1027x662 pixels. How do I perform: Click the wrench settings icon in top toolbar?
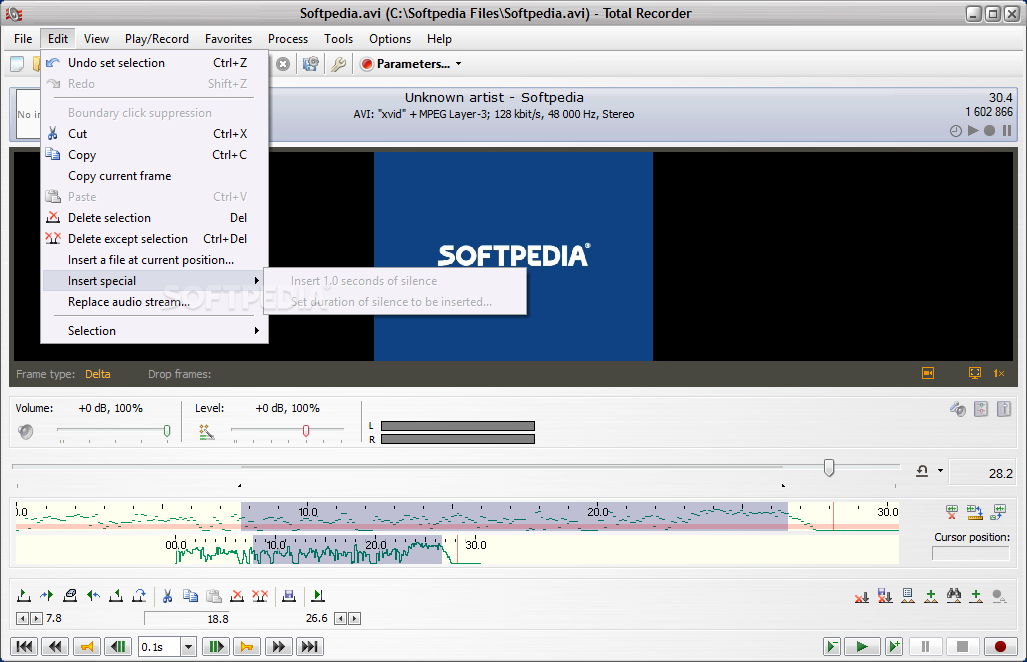(x=339, y=64)
